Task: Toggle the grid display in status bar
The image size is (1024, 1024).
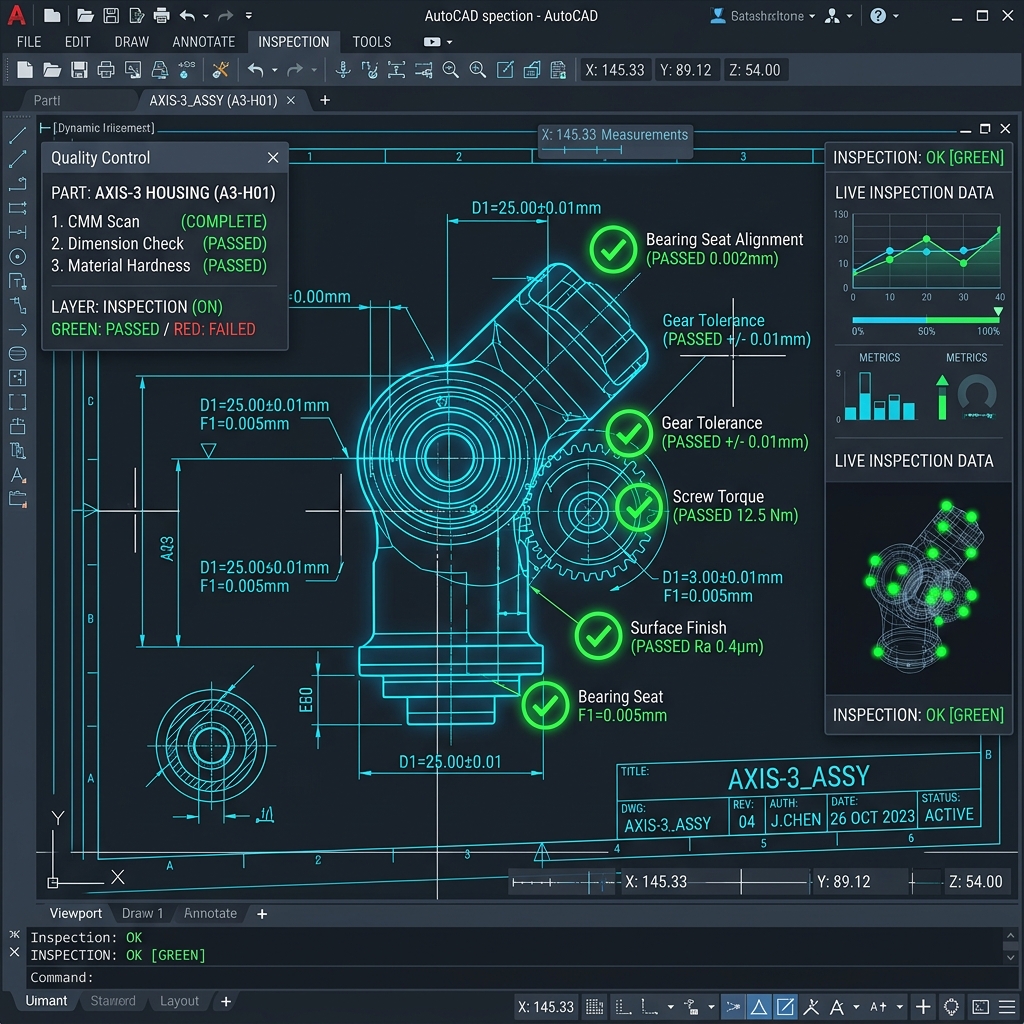Action: tap(594, 1006)
